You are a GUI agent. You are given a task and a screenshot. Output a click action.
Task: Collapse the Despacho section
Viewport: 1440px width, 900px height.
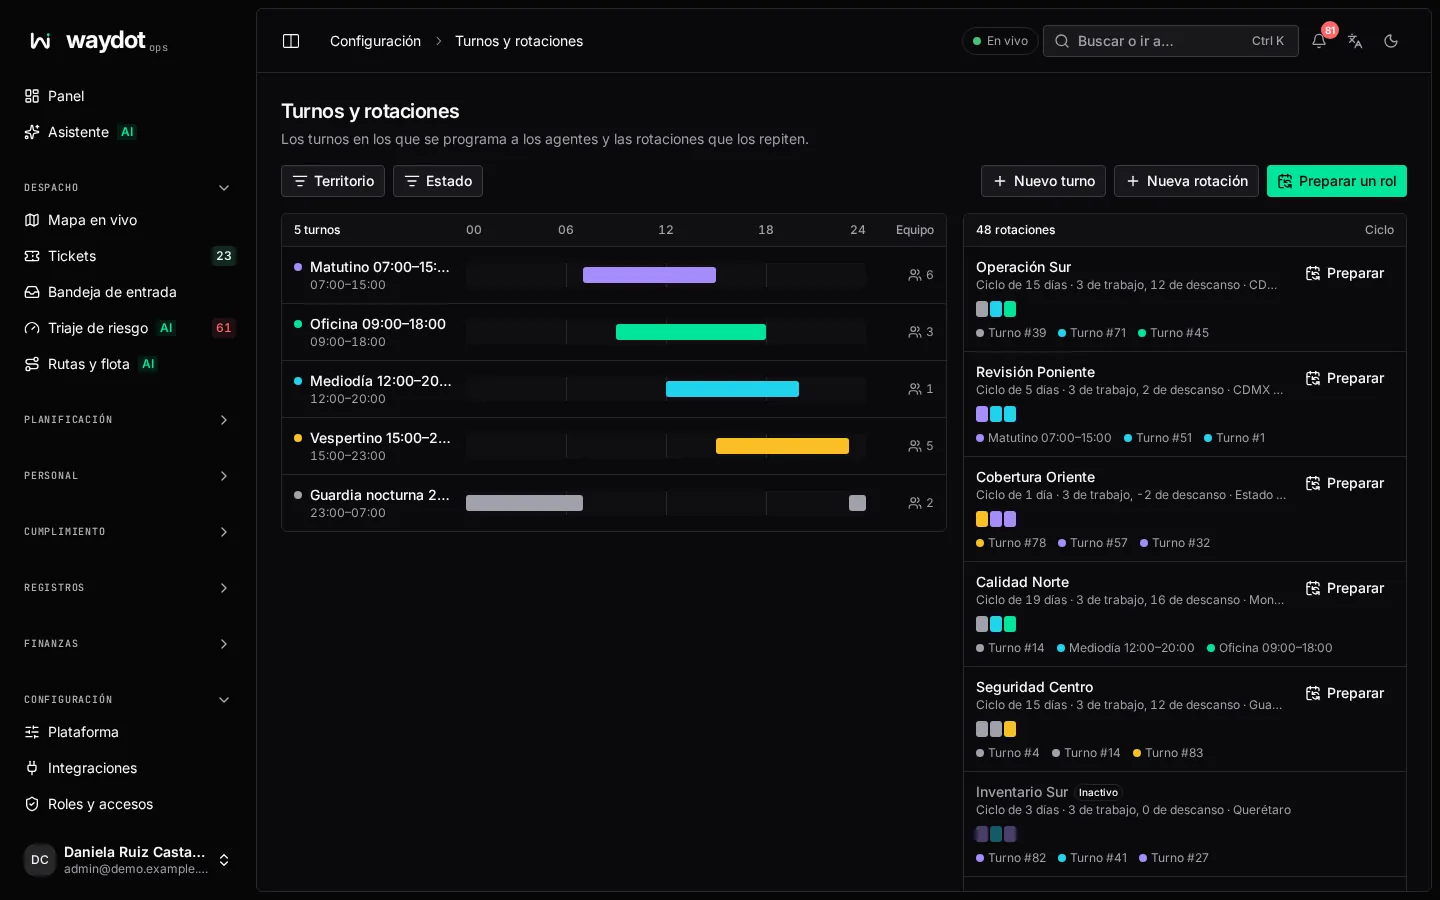click(x=128, y=188)
